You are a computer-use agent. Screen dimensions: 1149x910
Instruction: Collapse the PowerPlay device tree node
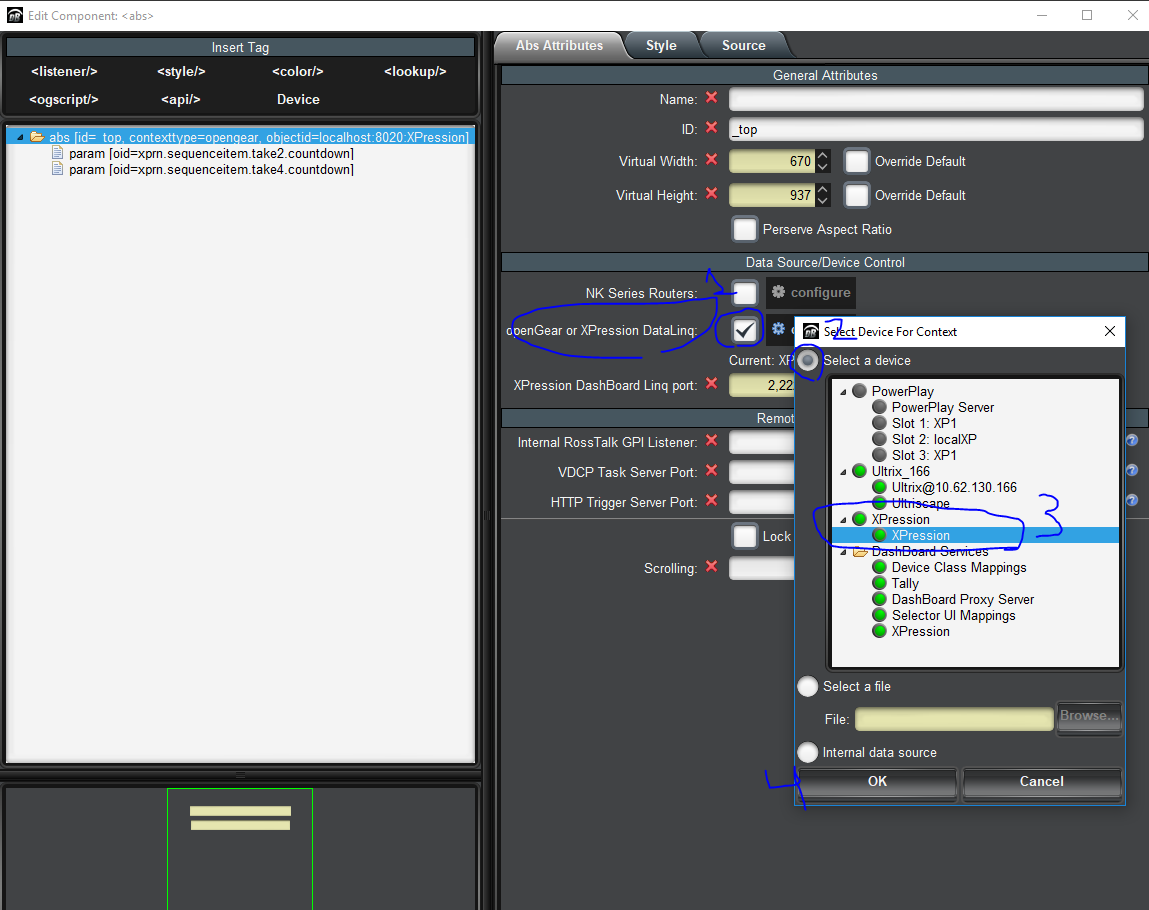tap(842, 391)
